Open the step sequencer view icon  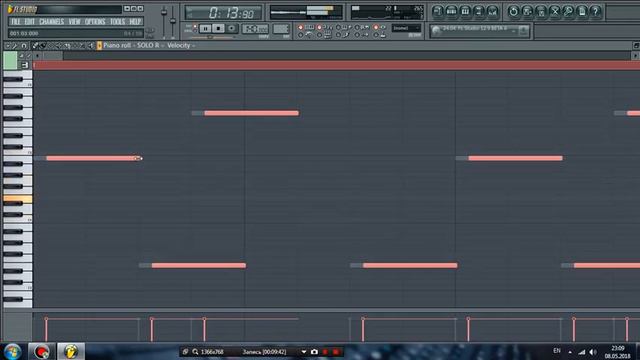coord(451,11)
